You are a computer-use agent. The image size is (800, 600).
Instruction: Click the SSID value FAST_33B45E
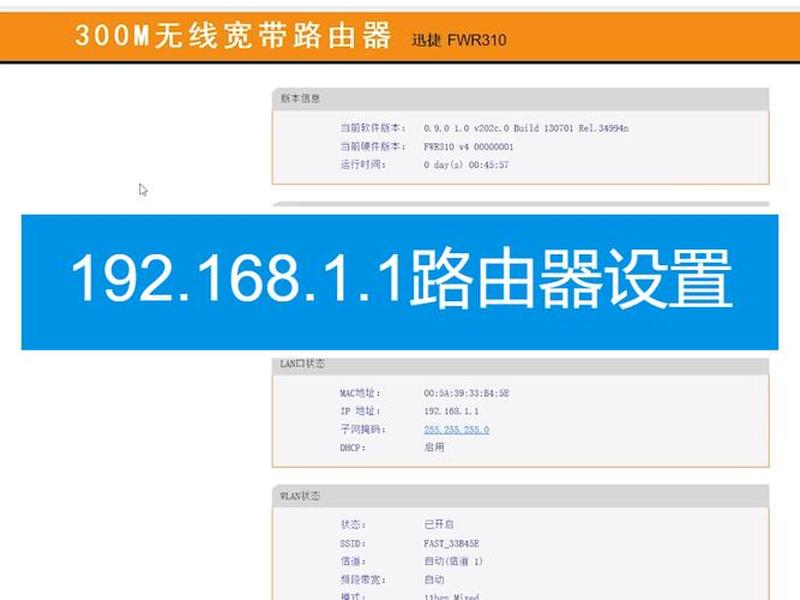click(451, 543)
